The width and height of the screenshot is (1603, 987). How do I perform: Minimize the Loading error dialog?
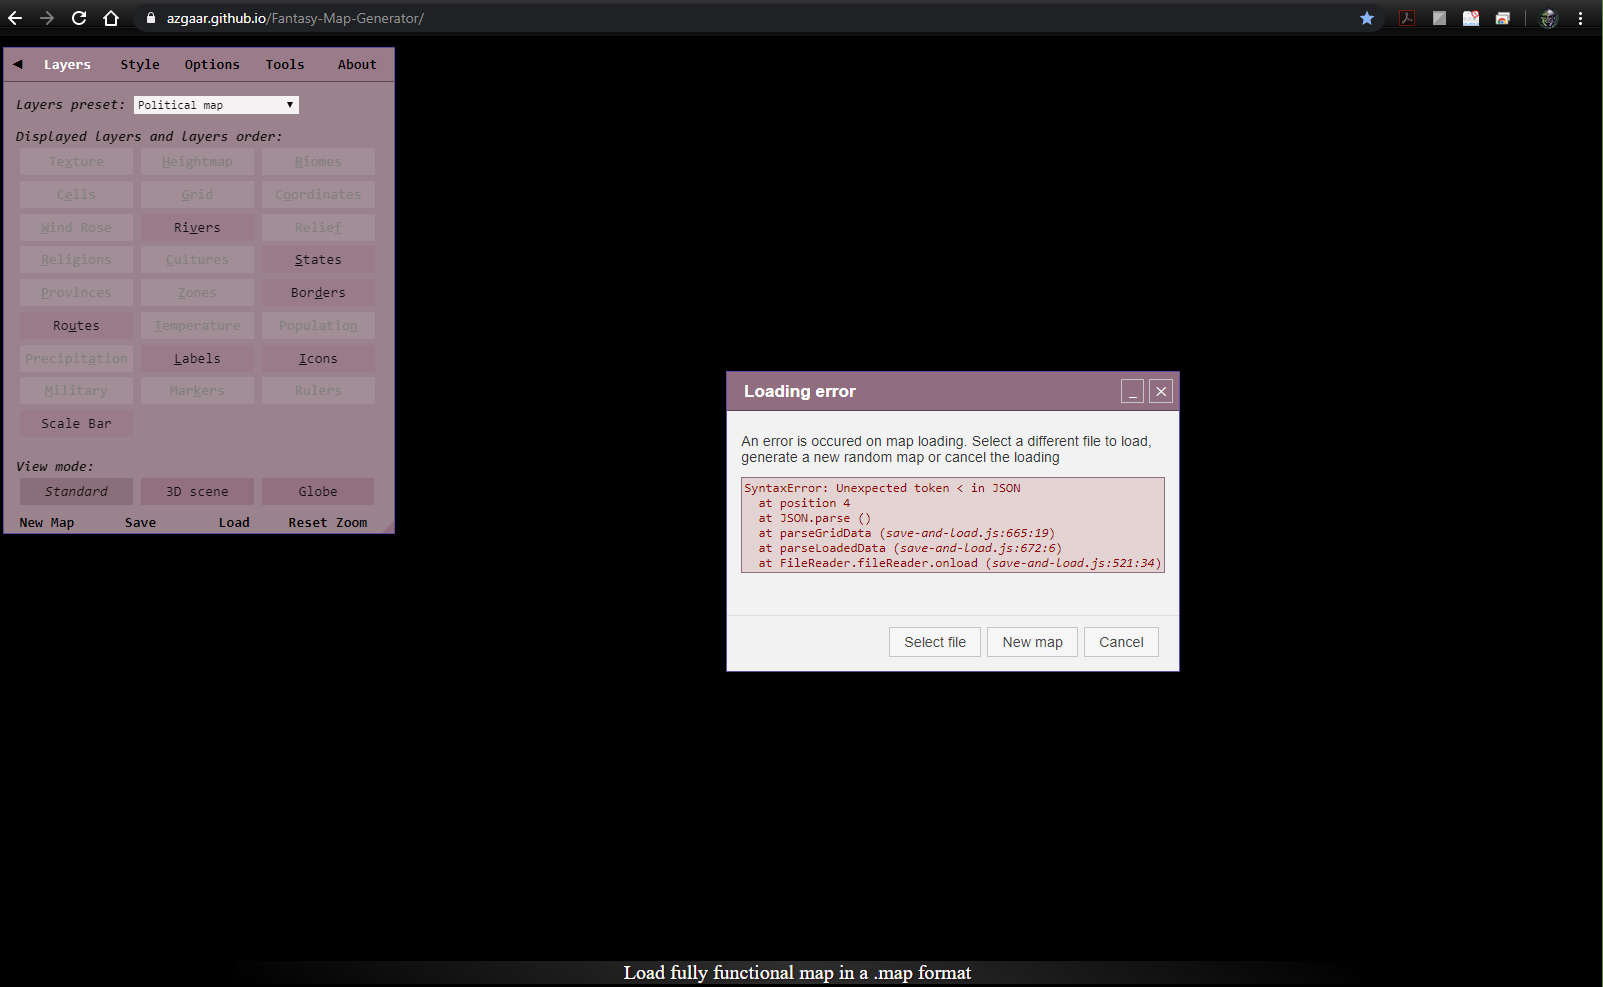coord(1132,391)
